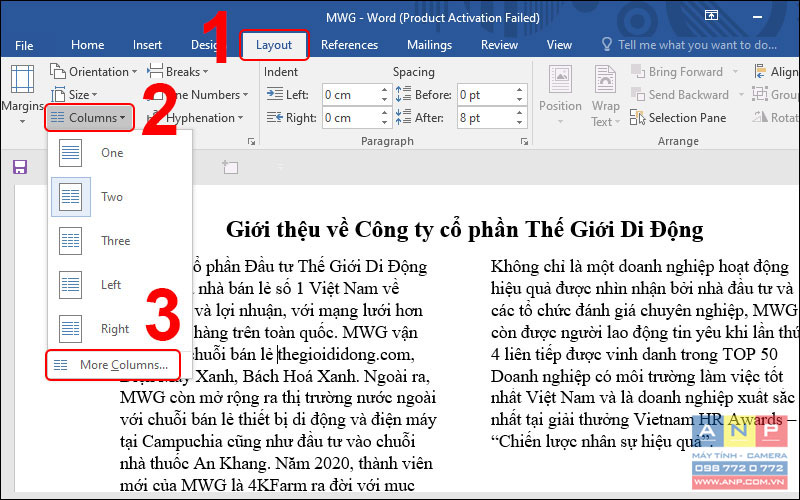The image size is (800, 500).
Task: Select the Two column layout icon
Action: [70, 197]
